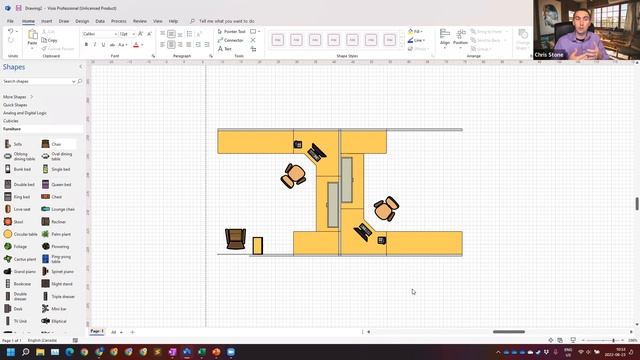Expand the rectangle tool dropdown
Screen dimensions: 640x360
259,31
